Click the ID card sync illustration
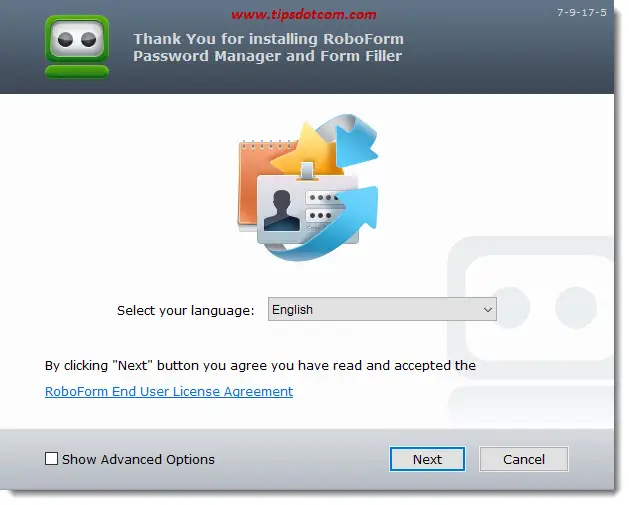 307,188
